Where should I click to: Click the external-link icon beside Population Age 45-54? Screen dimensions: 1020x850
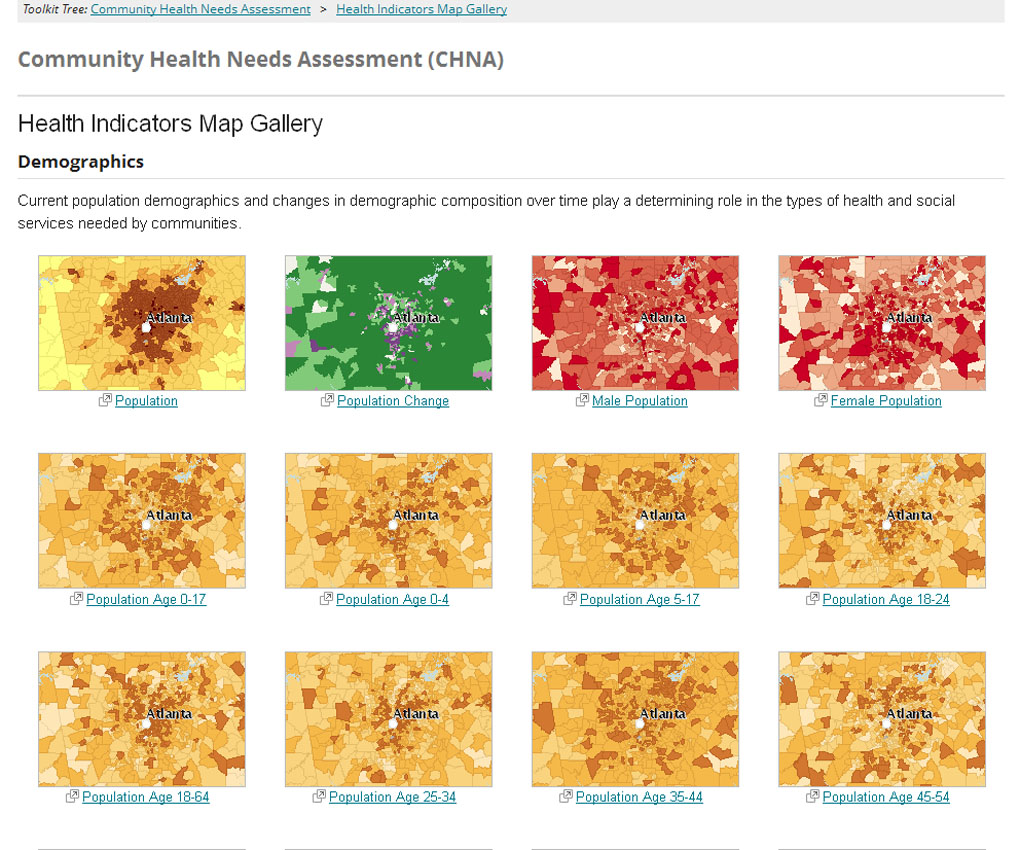point(810,797)
